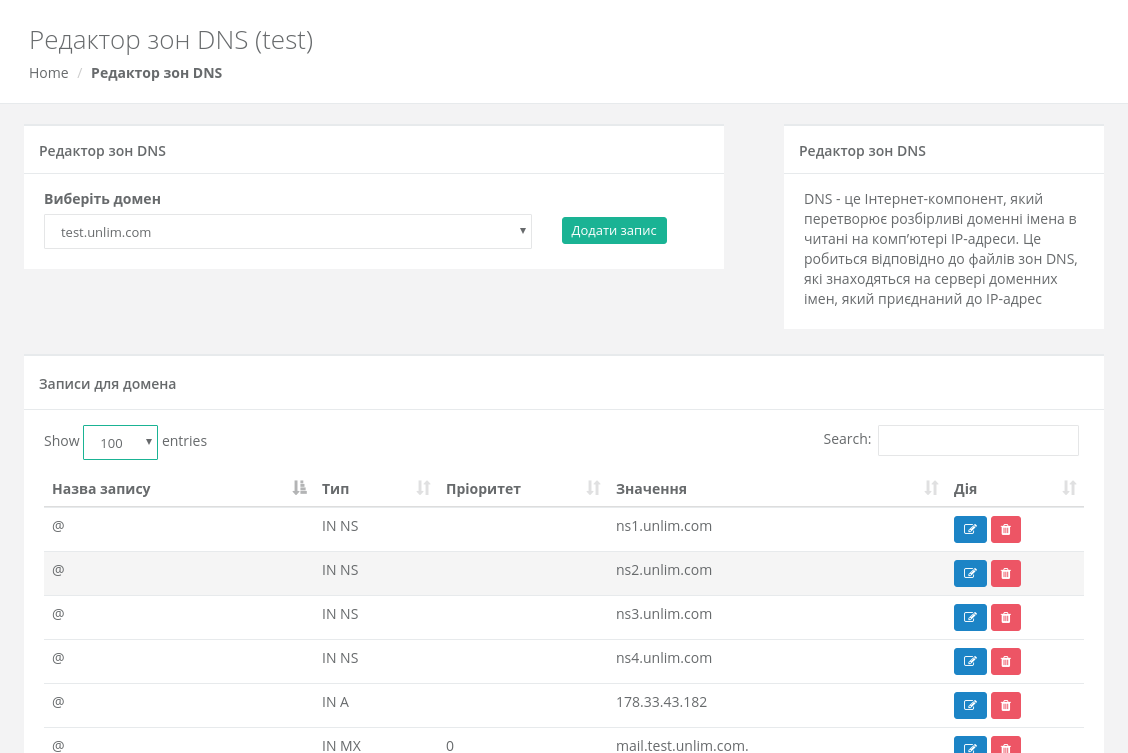Edit the ns1.unlim.com NS record
Viewport: 1128px width, 753px height.
969,530
